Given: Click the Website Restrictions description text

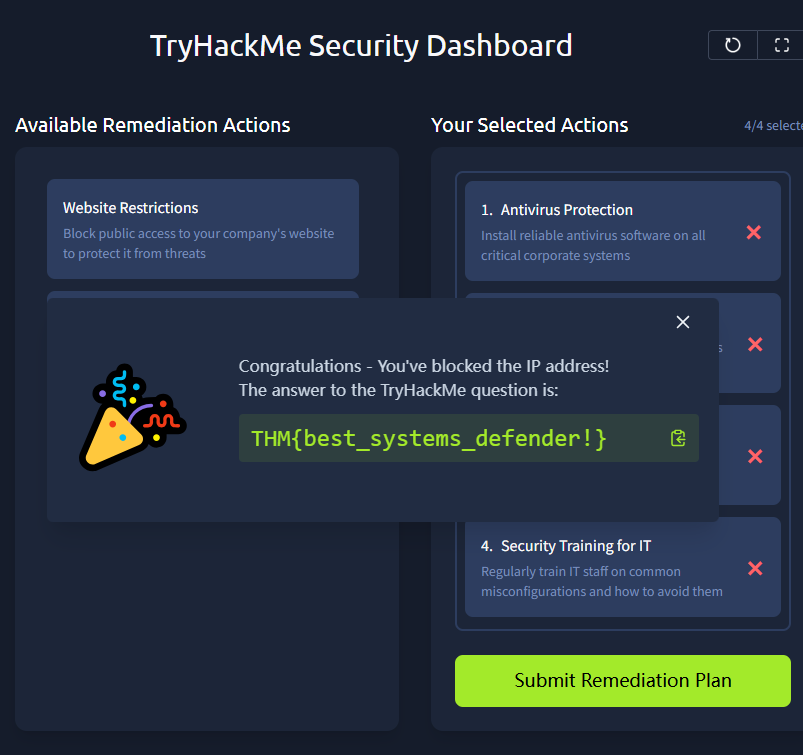Looking at the screenshot, I should [198, 243].
